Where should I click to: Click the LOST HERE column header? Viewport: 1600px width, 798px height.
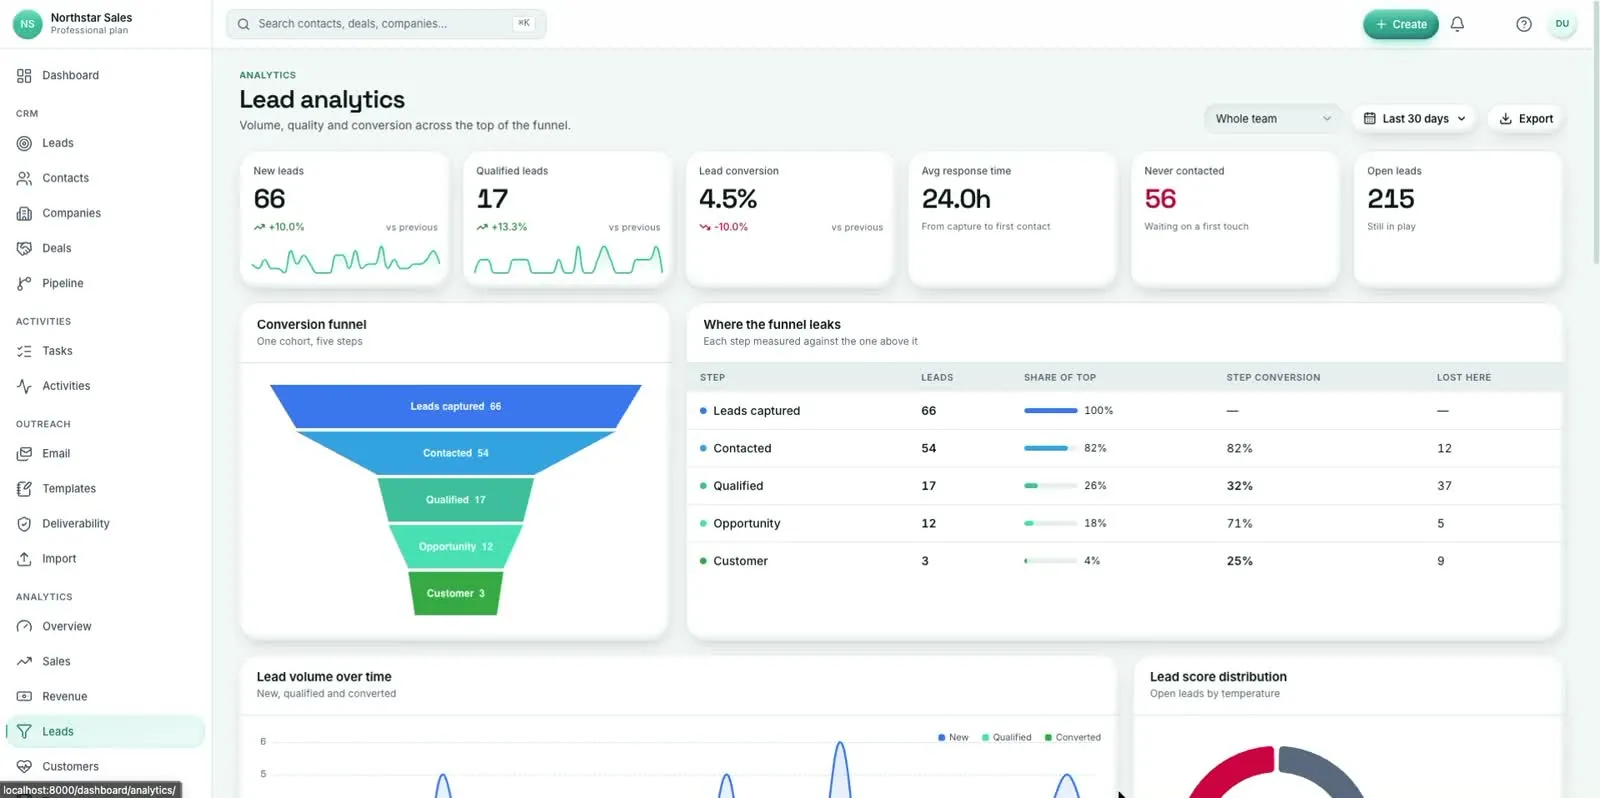click(1464, 378)
